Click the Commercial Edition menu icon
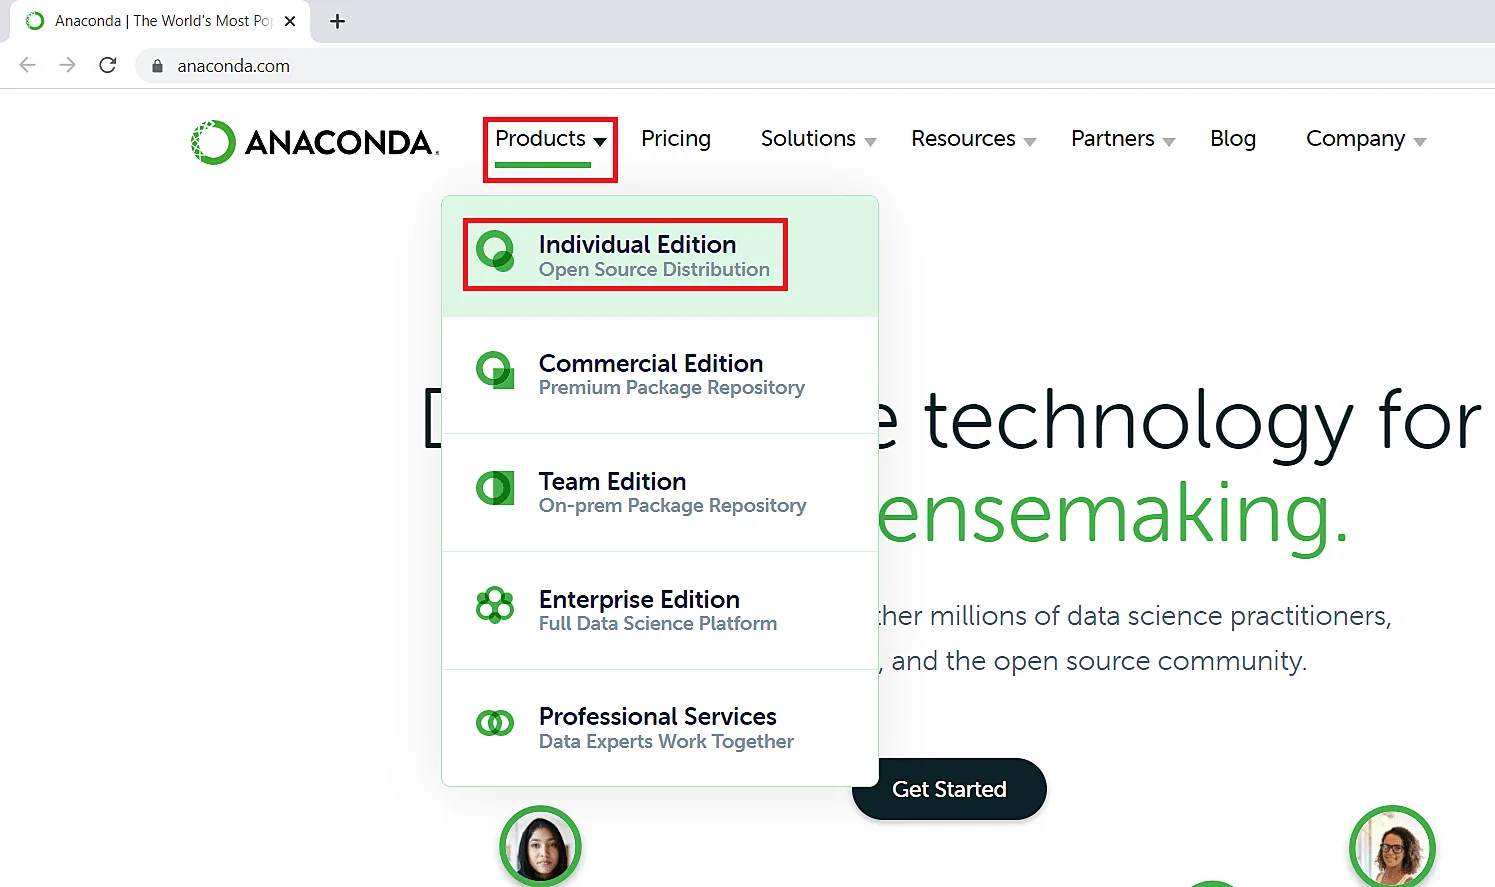 click(495, 371)
